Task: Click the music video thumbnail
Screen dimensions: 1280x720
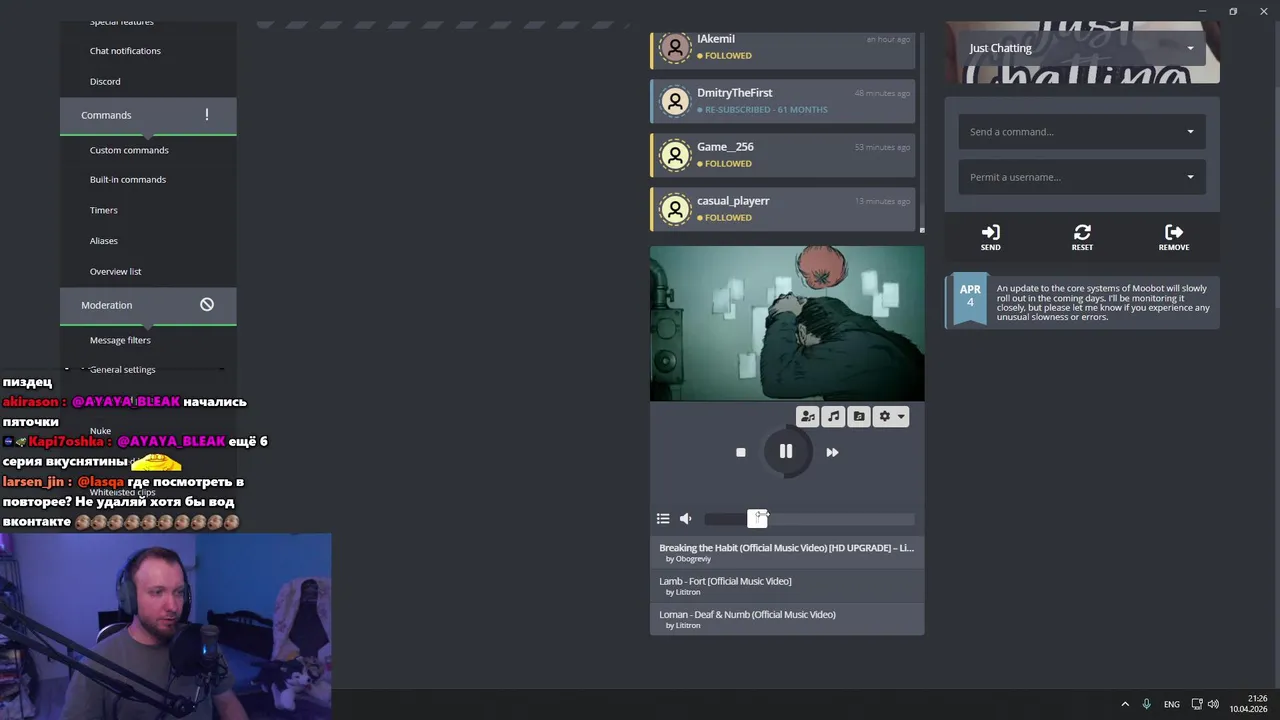Action: point(787,324)
